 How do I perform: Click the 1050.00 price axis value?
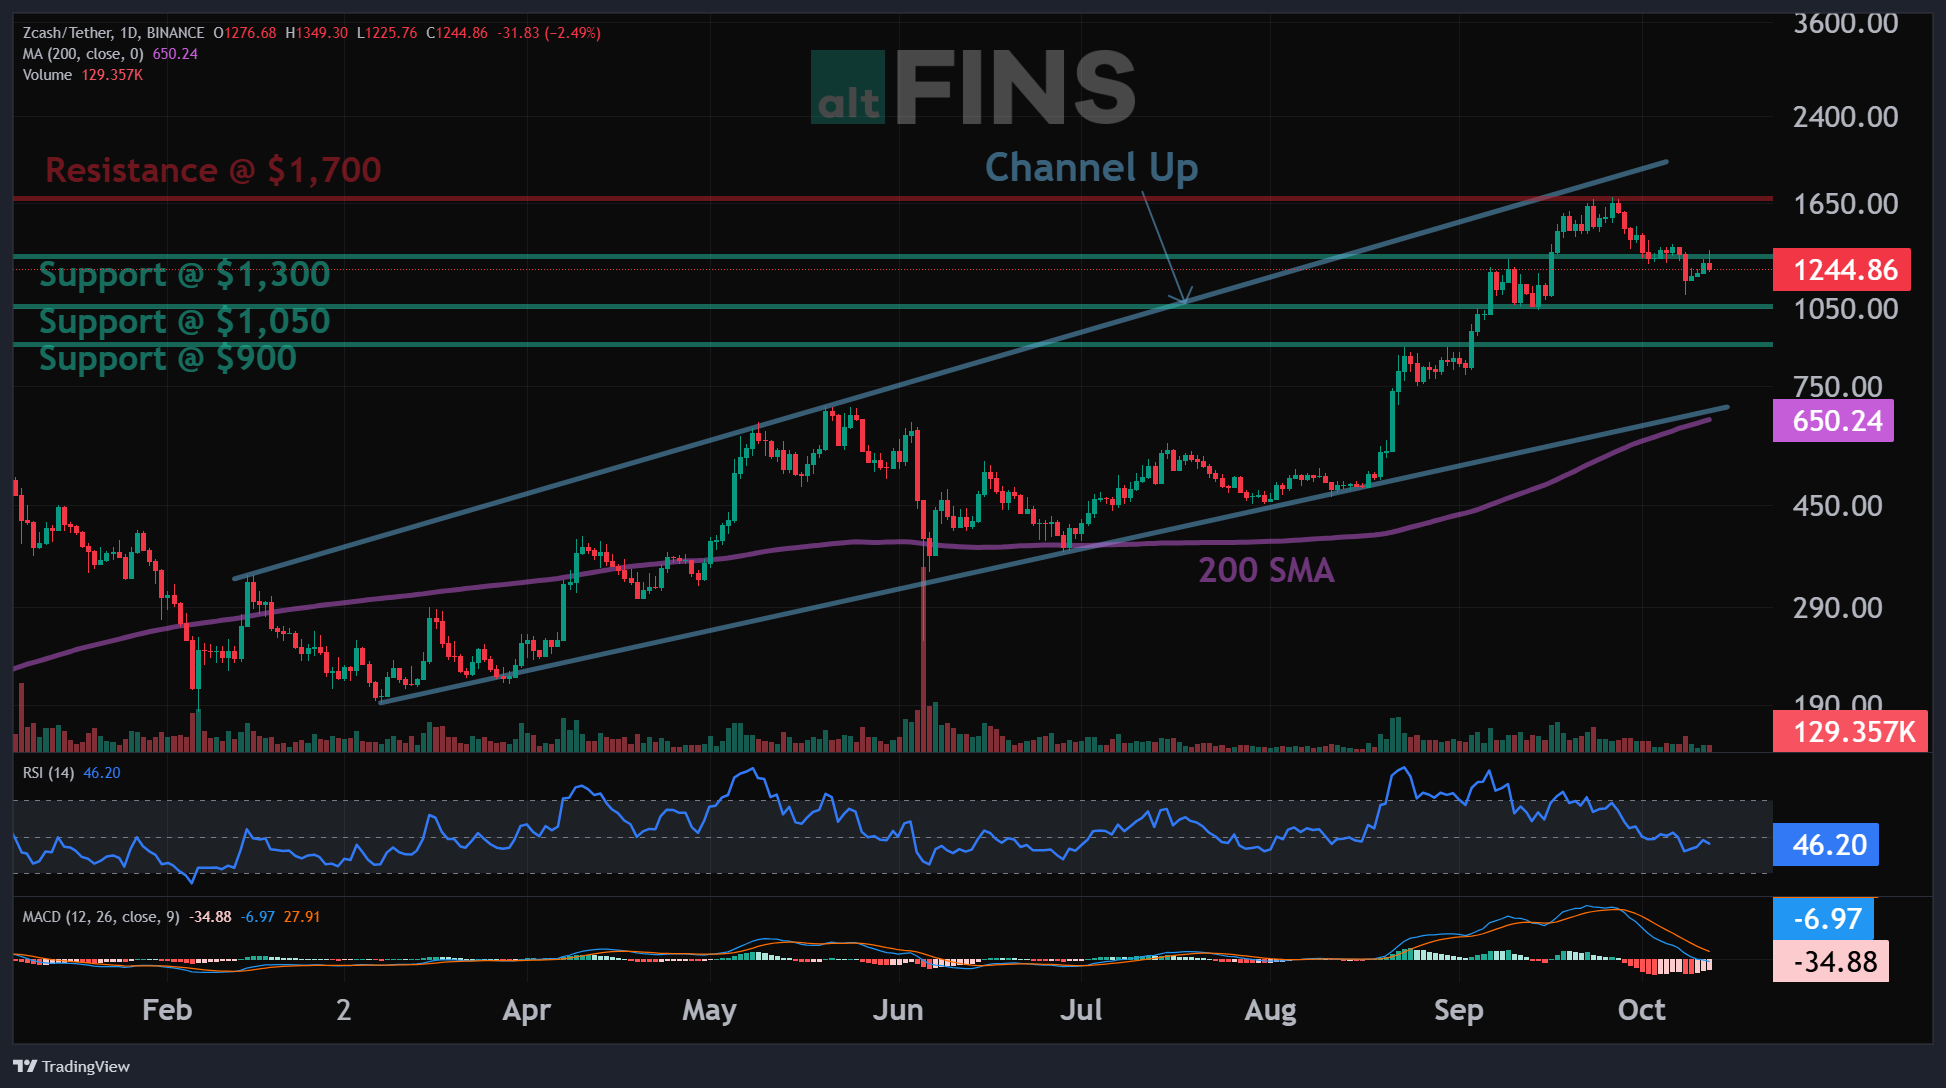click(x=1845, y=309)
